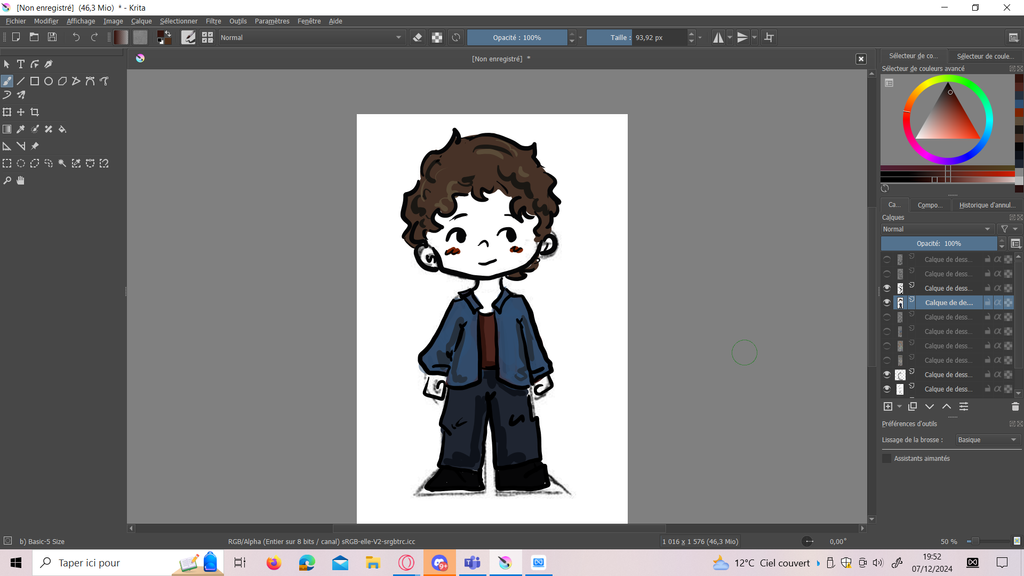Duplicate the layer with the copy icon
Image resolution: width=1024 pixels, height=576 pixels.
pyautogui.click(x=912, y=406)
